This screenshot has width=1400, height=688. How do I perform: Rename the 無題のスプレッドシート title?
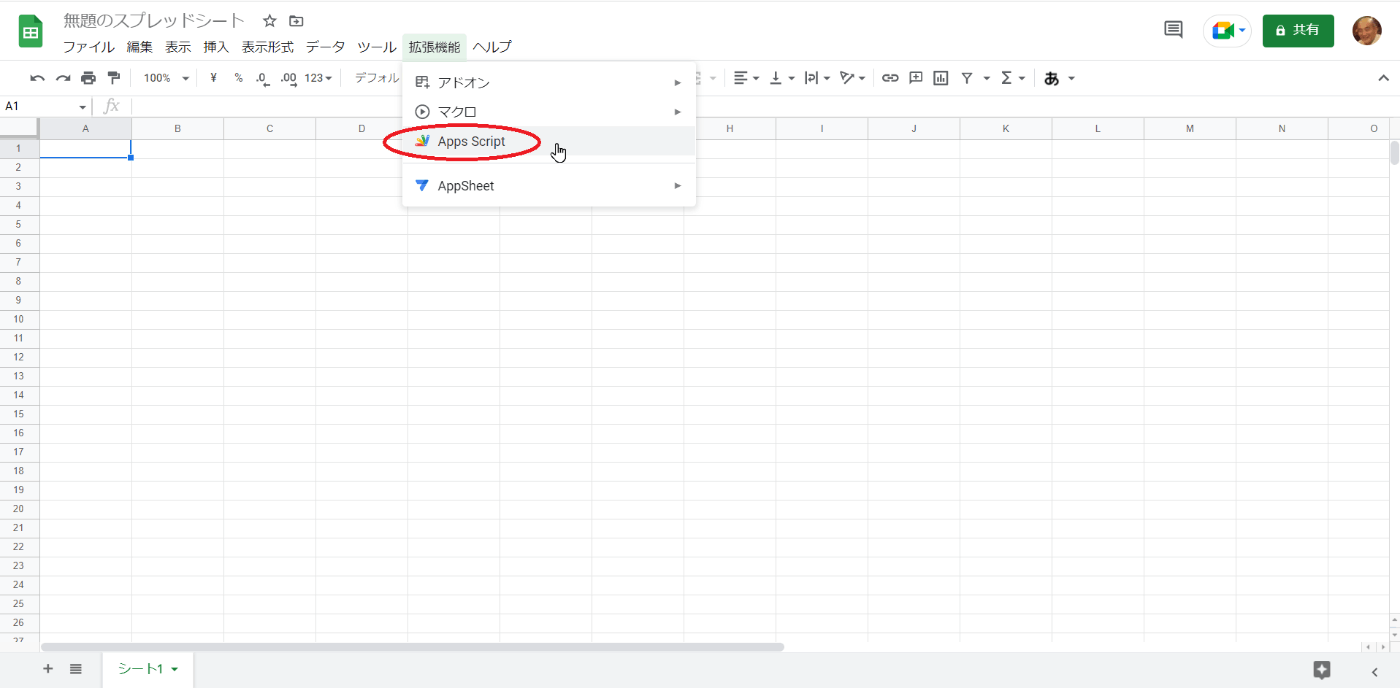coord(154,20)
